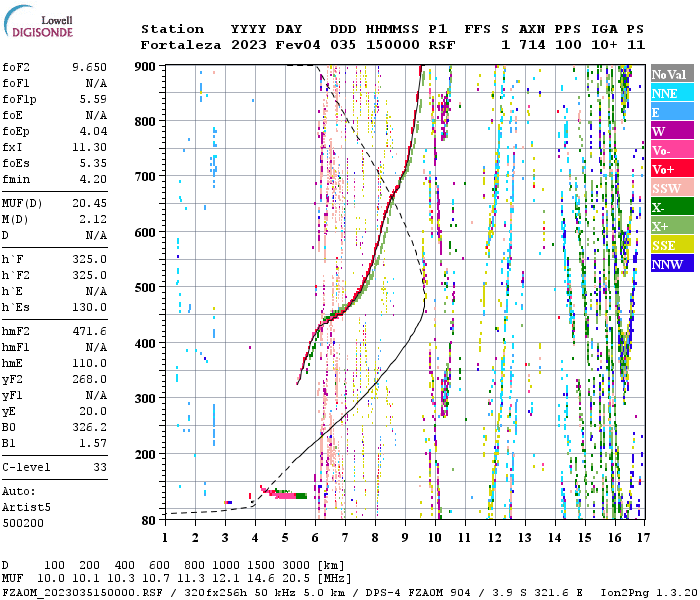The image size is (700, 600).
Task: Click the MUF(D) value 20.45
Action: [x=89, y=203]
